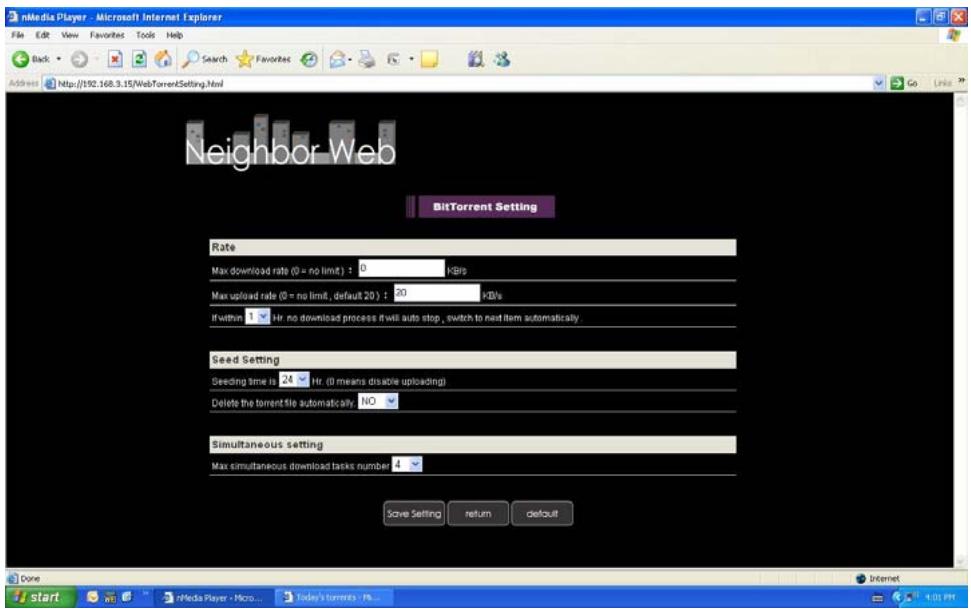Screen dimensions: 971x609
Task: Click the return button
Action: (477, 513)
